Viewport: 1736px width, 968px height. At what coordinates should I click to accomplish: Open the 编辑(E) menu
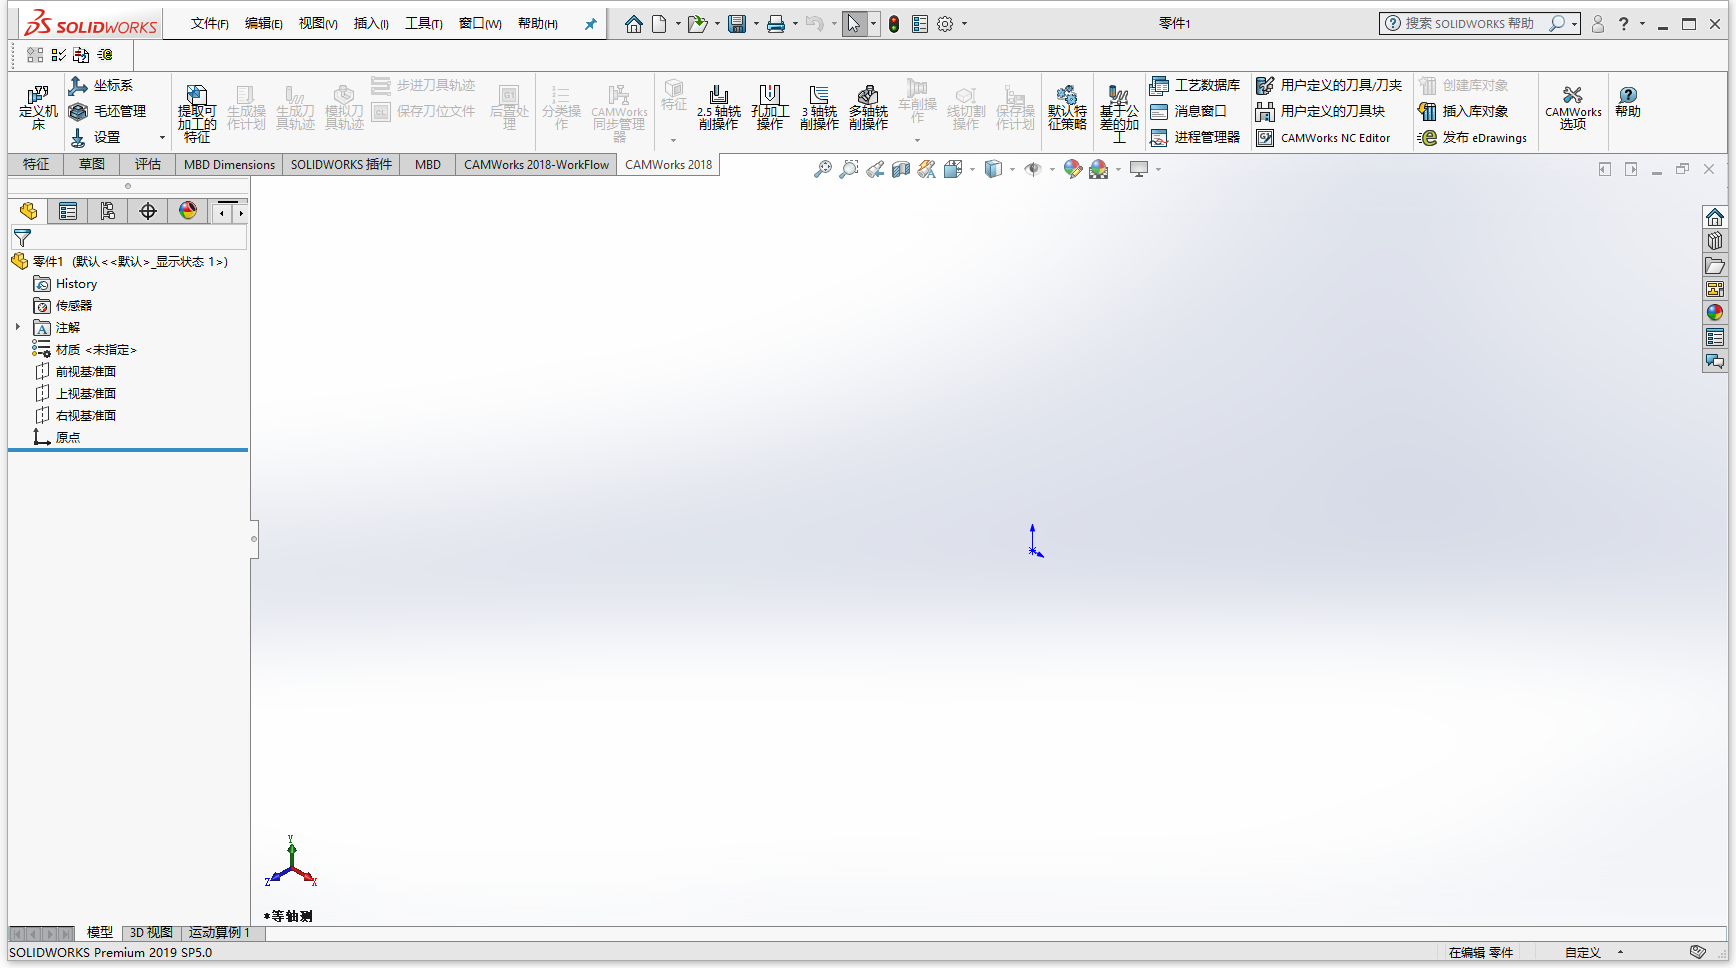tap(264, 24)
